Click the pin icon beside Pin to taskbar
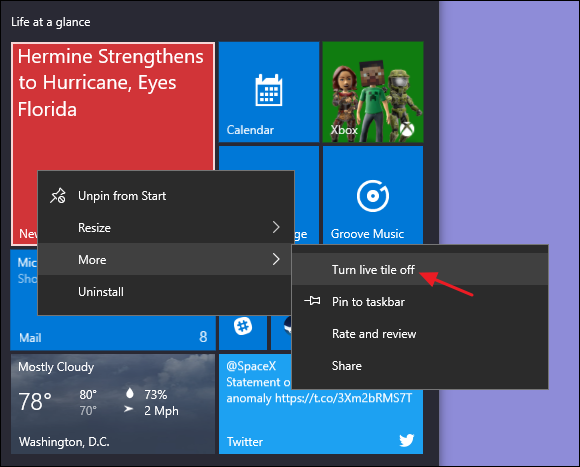580x467 pixels. (x=313, y=301)
